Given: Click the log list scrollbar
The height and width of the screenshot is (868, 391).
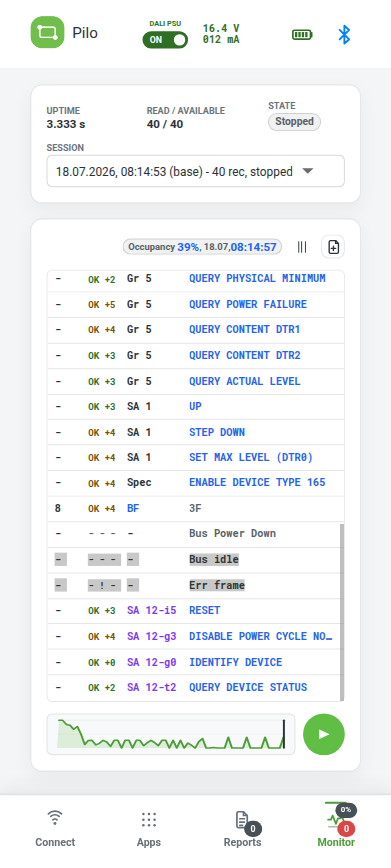Looking at the screenshot, I should (x=342, y=611).
